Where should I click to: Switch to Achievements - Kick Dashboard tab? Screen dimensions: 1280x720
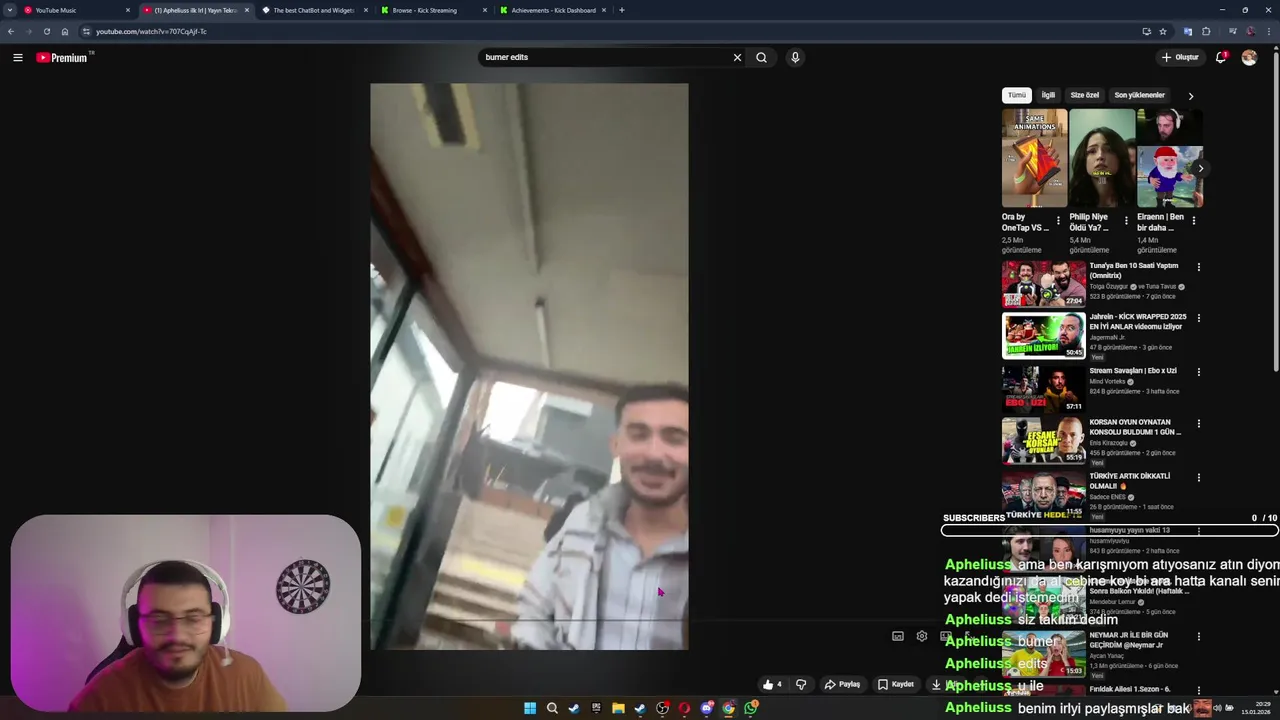click(552, 10)
